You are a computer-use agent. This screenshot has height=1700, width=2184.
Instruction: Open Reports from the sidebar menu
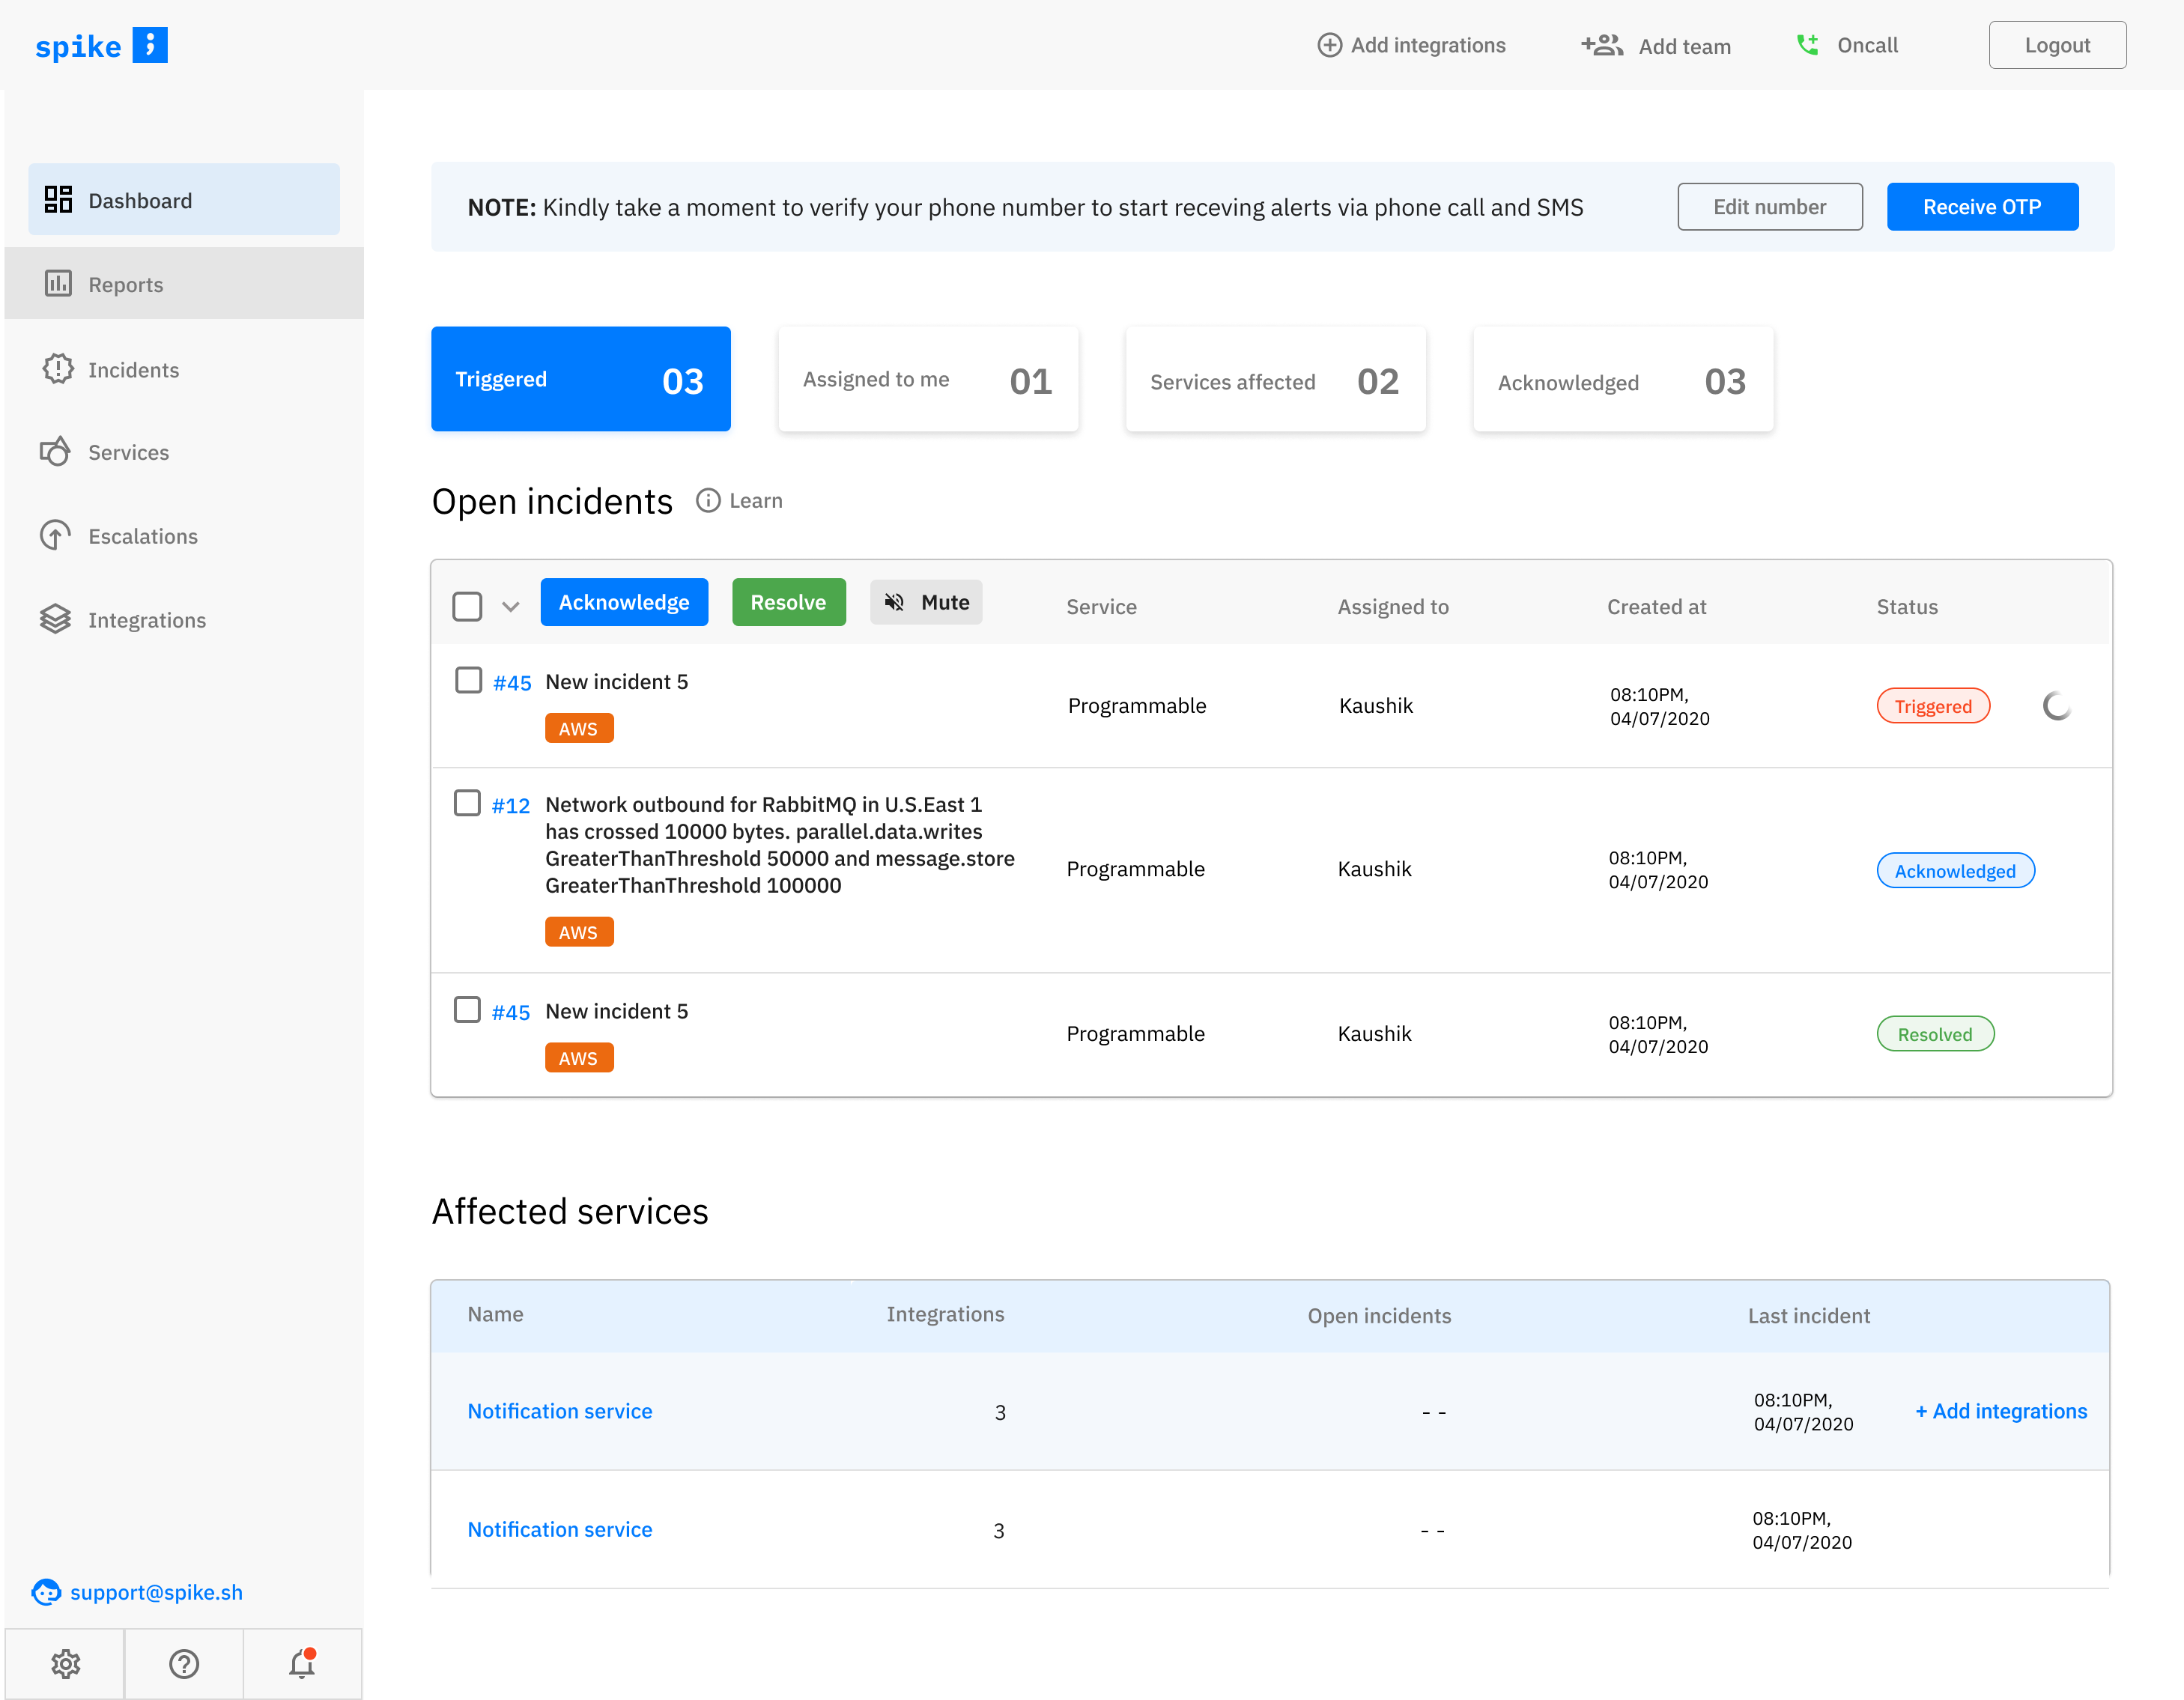[126, 285]
